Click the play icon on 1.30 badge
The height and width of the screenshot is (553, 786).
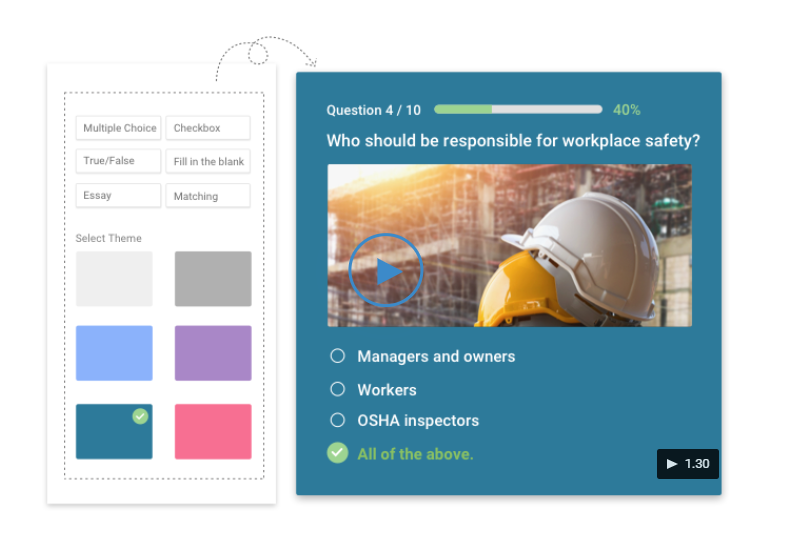pyautogui.click(x=672, y=464)
